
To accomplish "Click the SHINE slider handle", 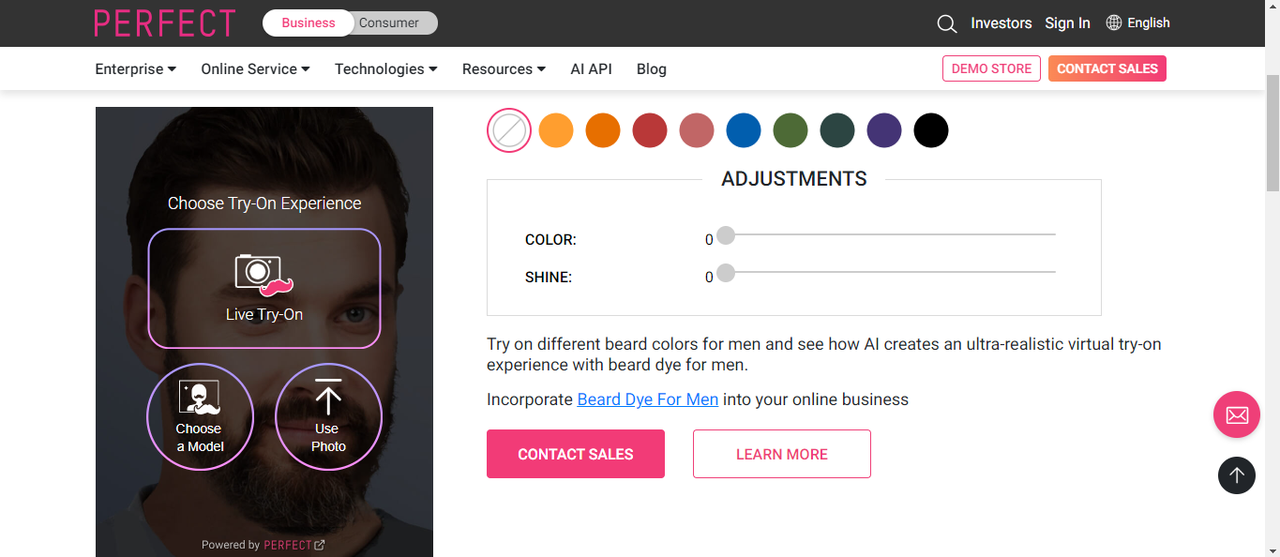I will pyautogui.click(x=726, y=272).
